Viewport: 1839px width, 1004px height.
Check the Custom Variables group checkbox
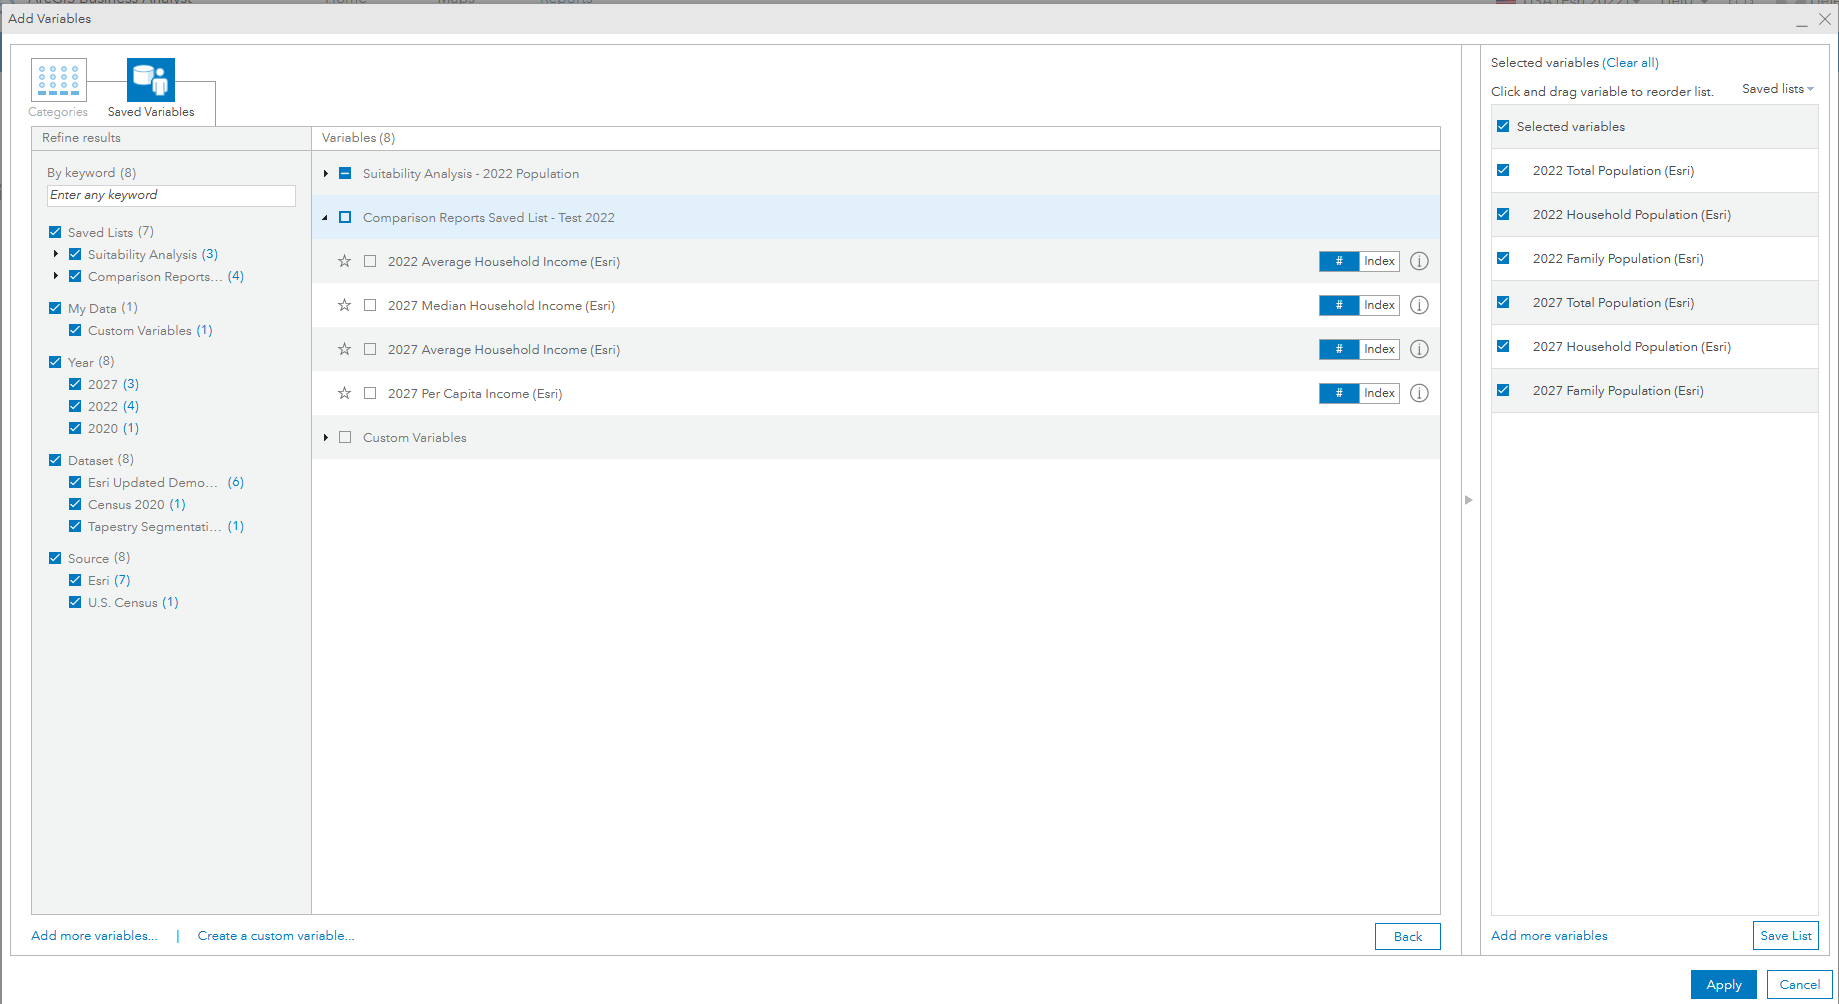pyautogui.click(x=345, y=437)
